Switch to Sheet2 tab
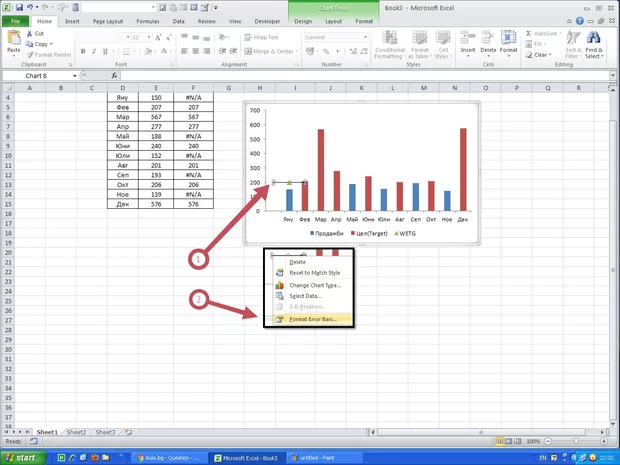The height and width of the screenshot is (465, 620). tap(76, 432)
